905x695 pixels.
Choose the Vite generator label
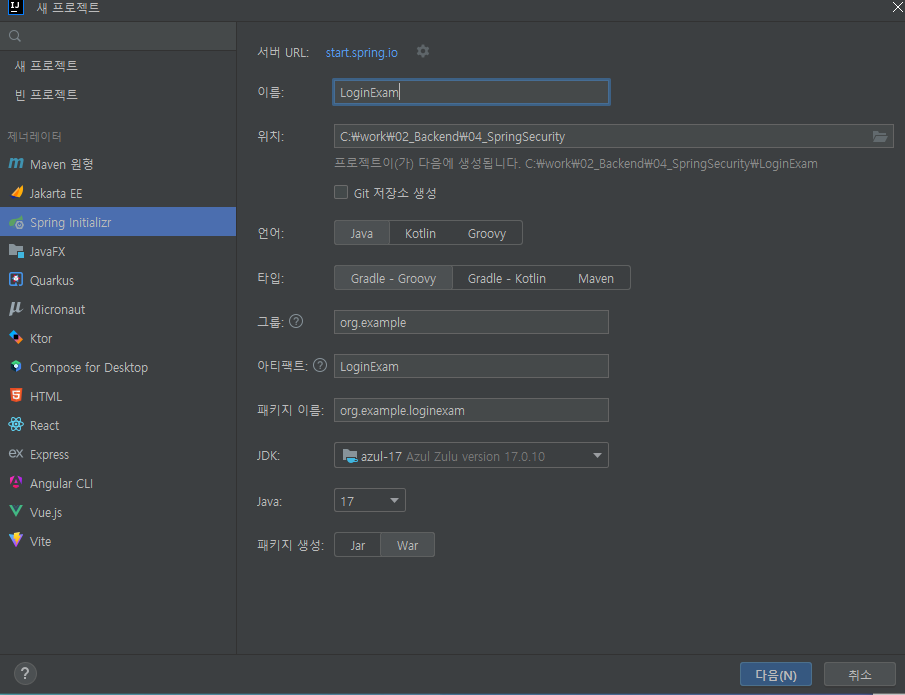point(40,541)
